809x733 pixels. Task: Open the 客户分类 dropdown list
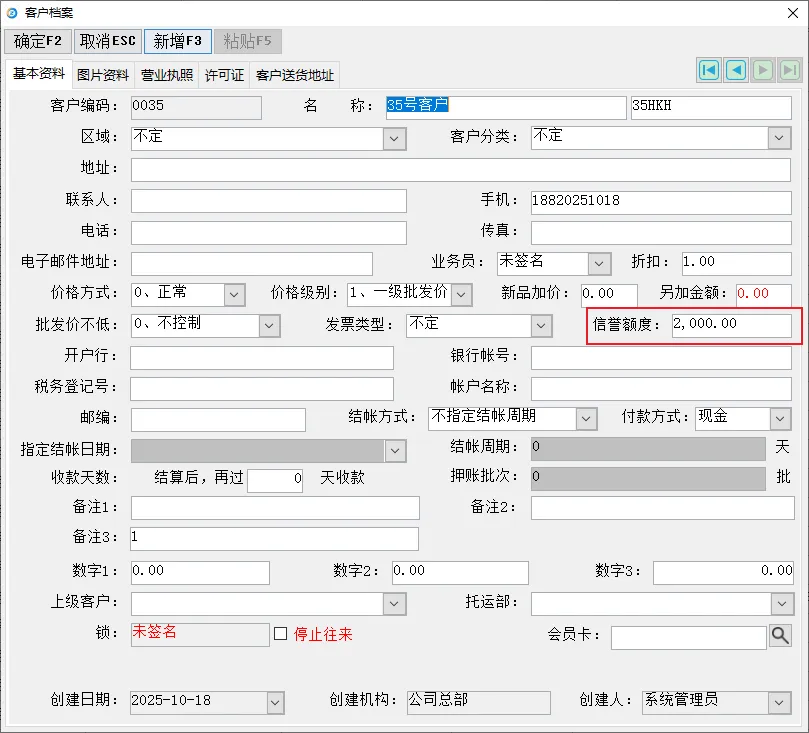click(x=780, y=138)
